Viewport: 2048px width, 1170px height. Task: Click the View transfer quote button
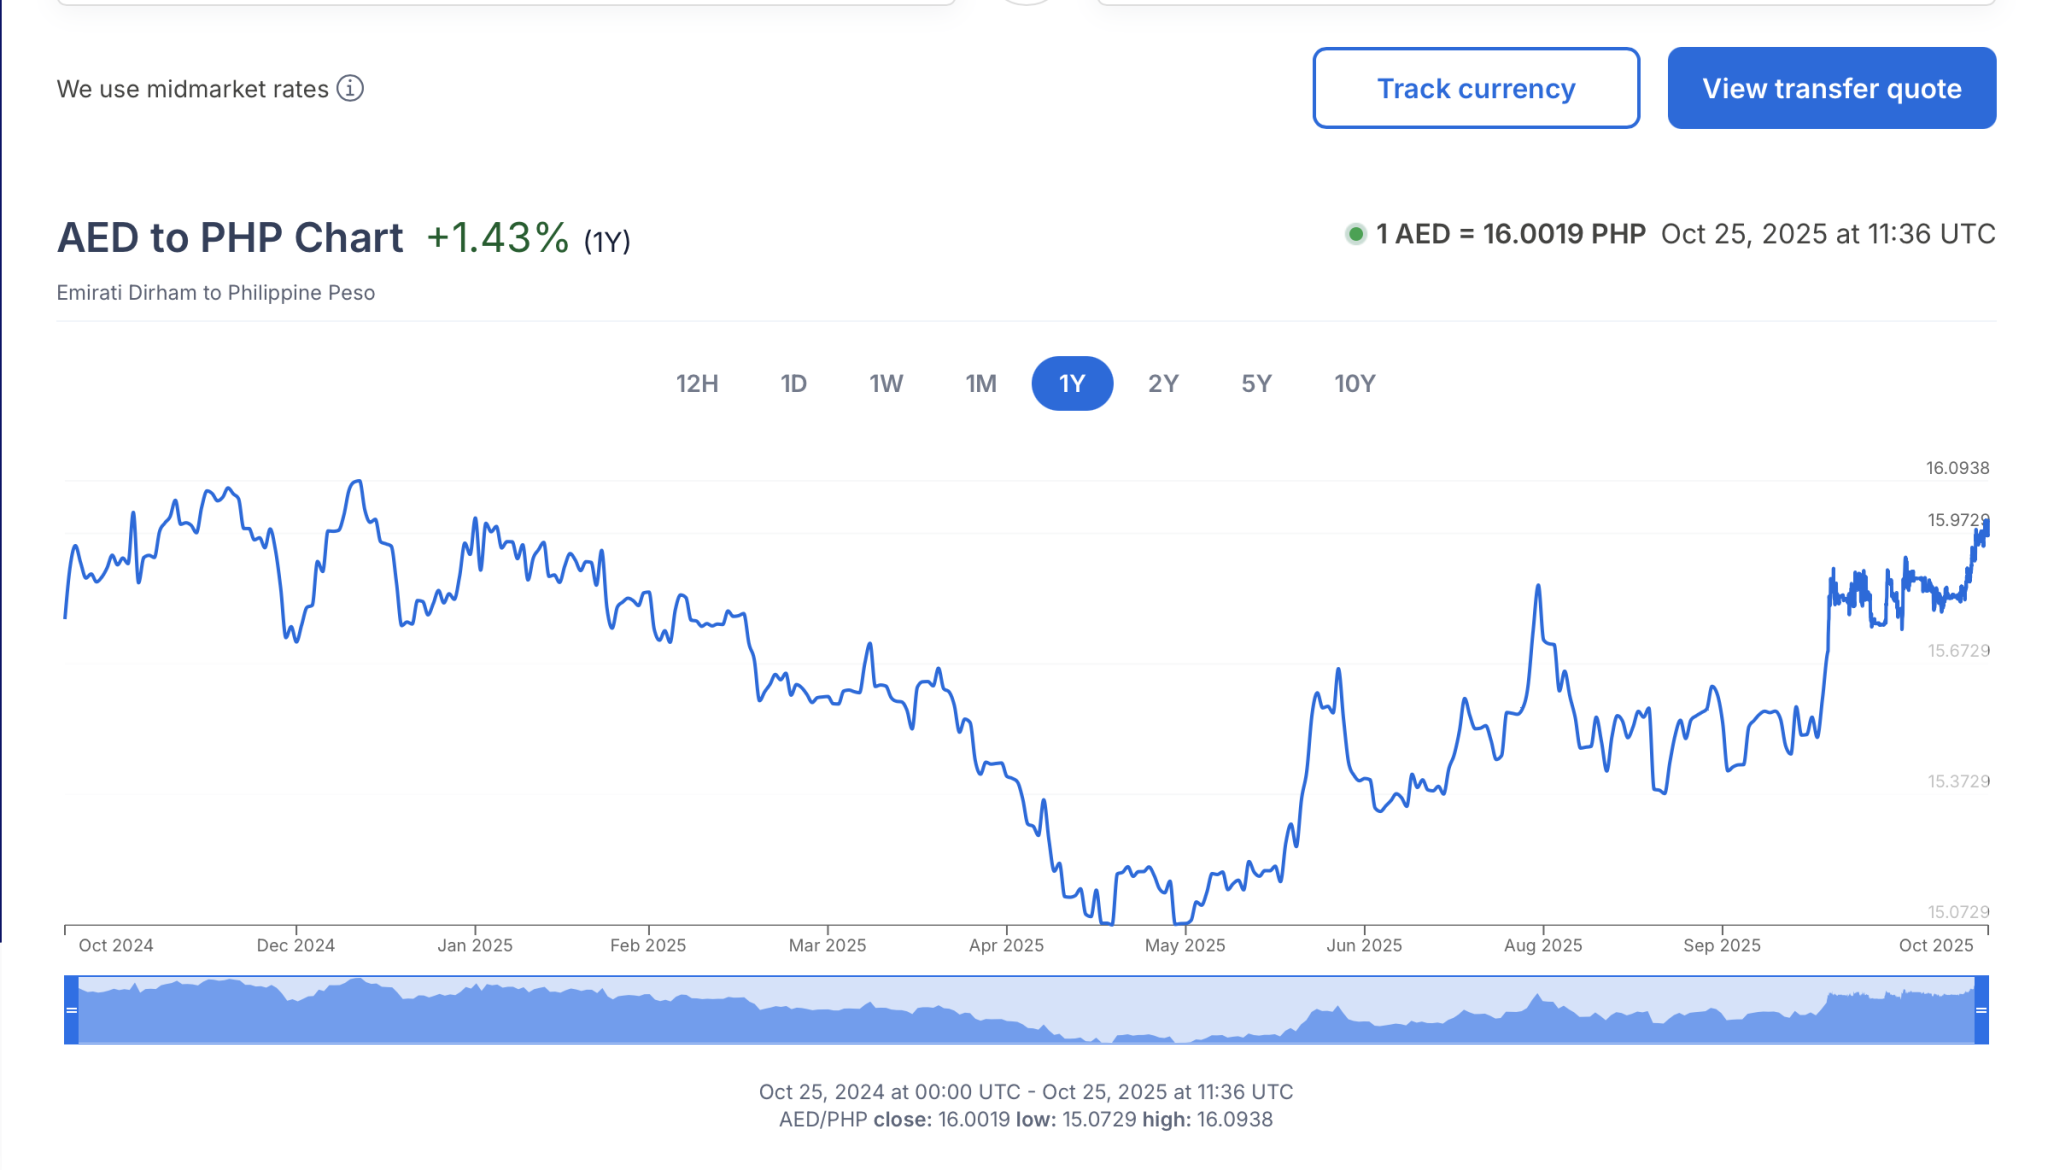pos(1832,88)
